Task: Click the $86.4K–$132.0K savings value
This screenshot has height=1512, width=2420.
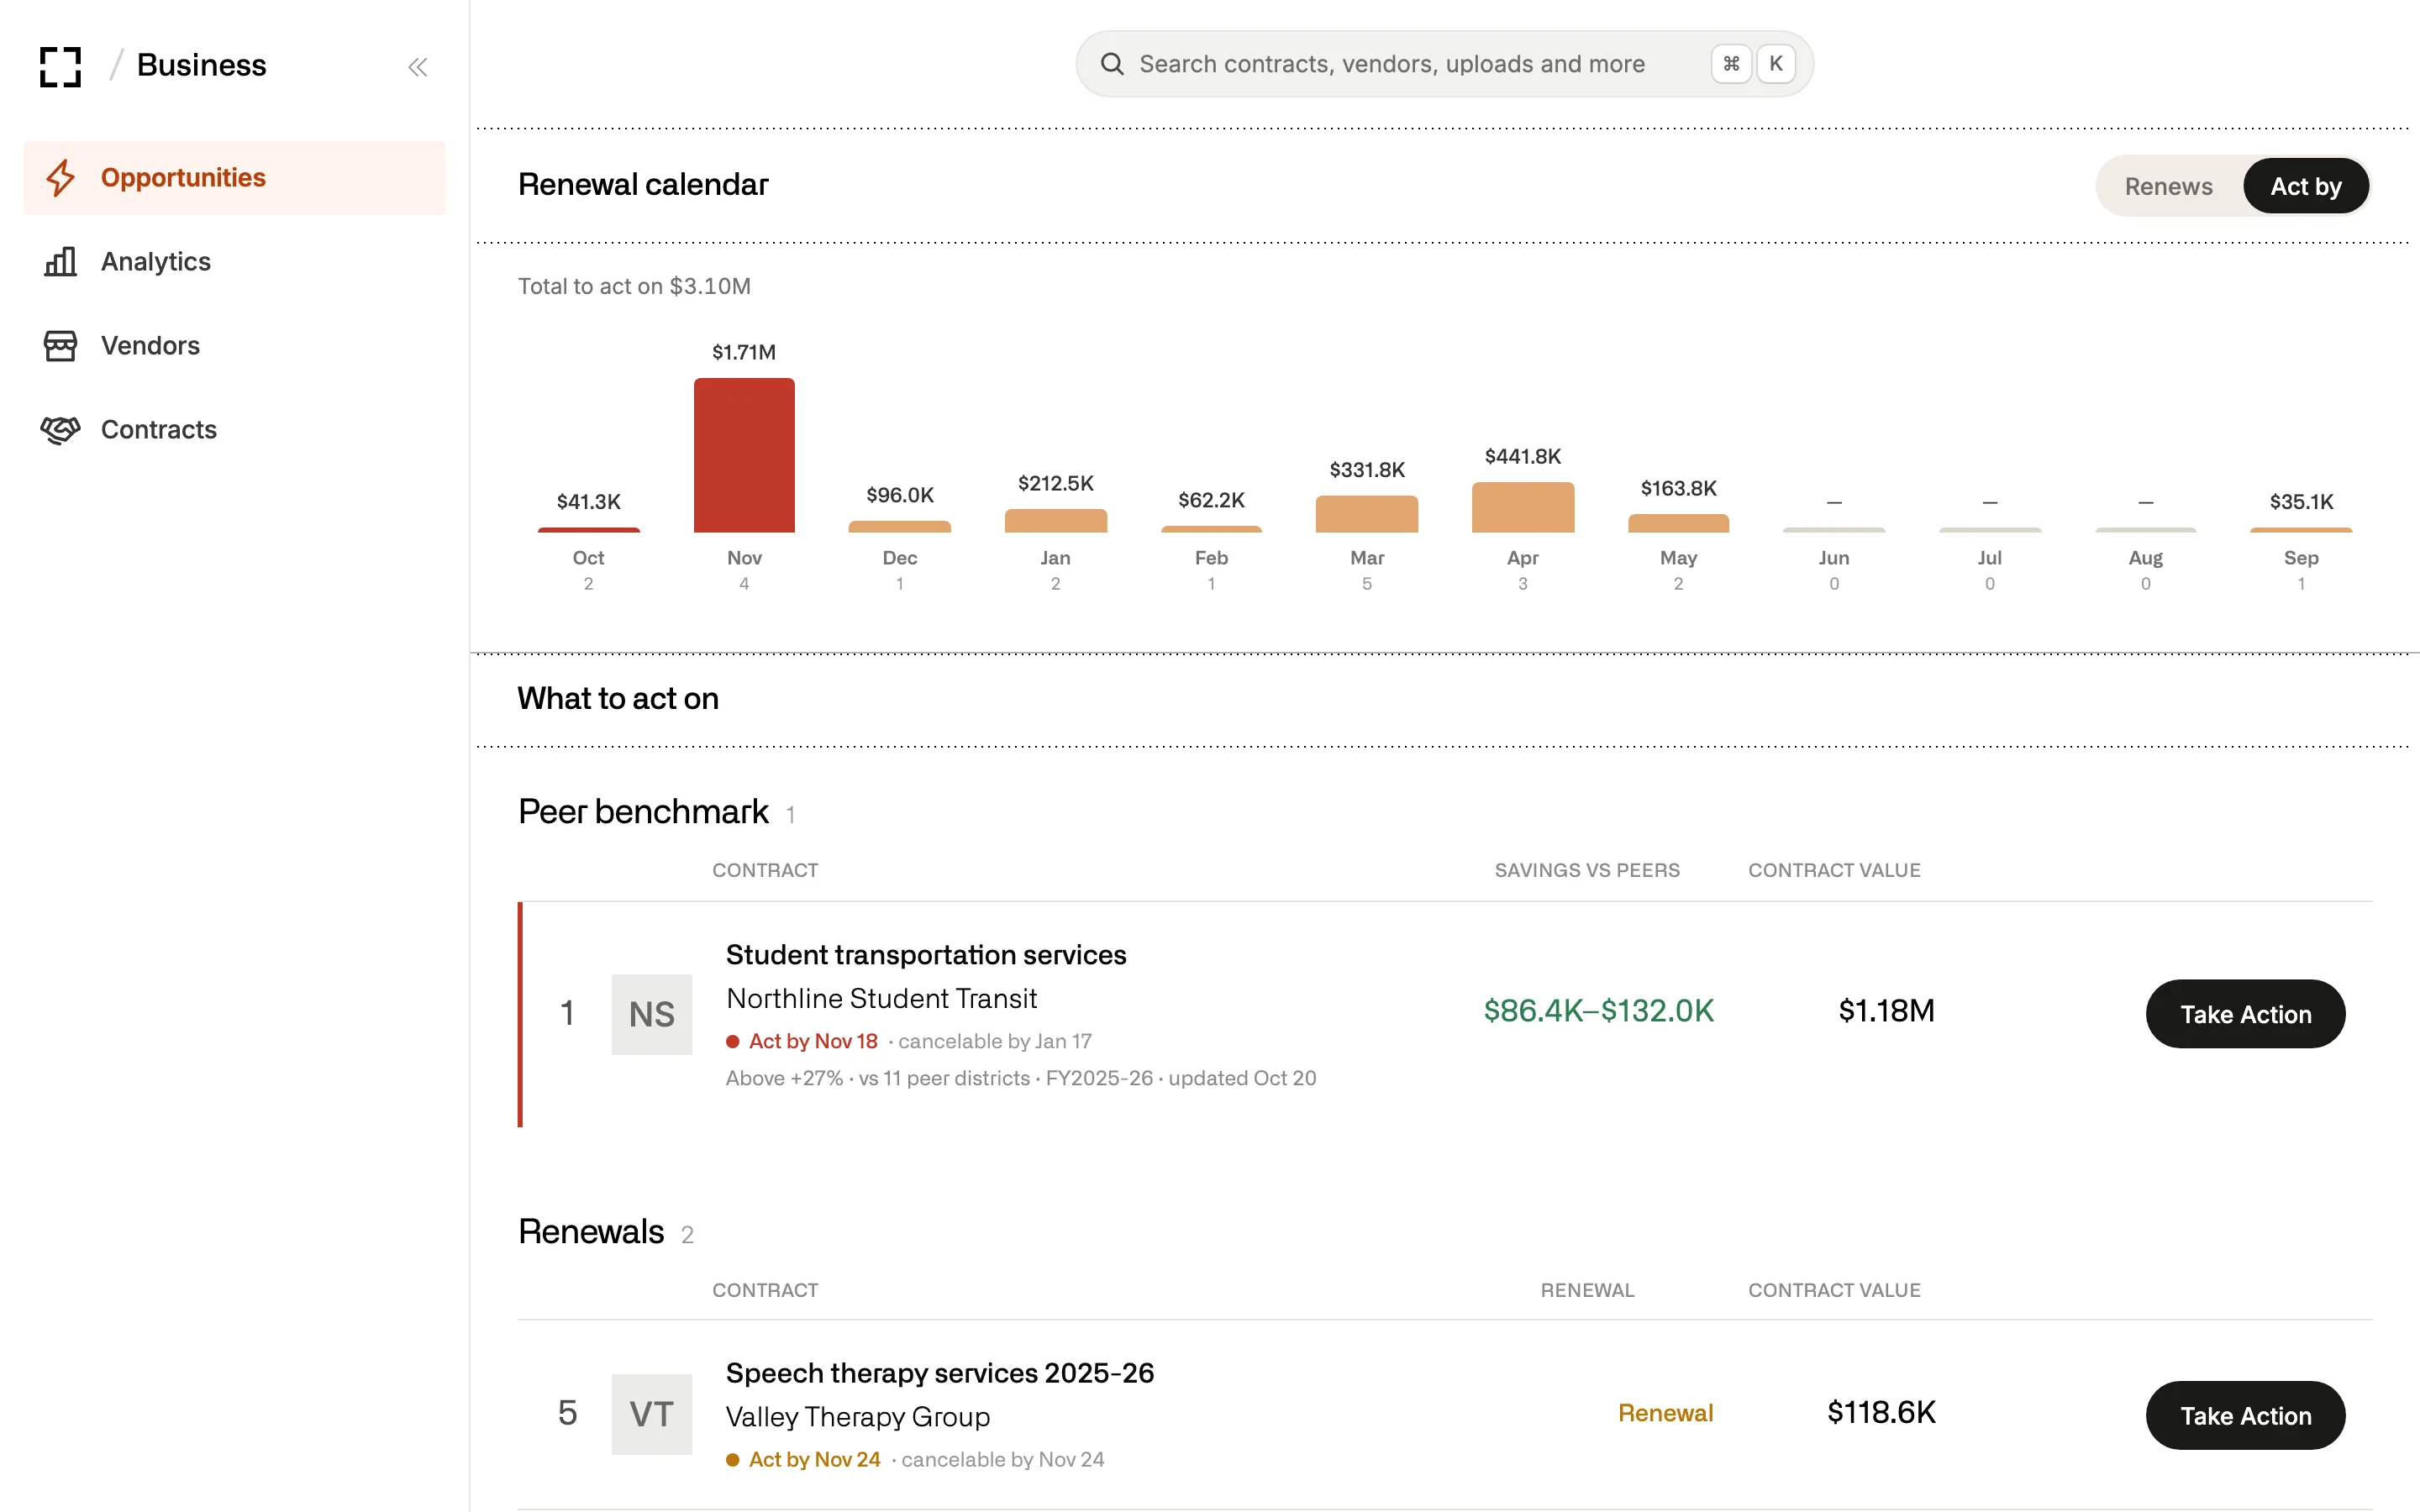Action: click(x=1598, y=1010)
